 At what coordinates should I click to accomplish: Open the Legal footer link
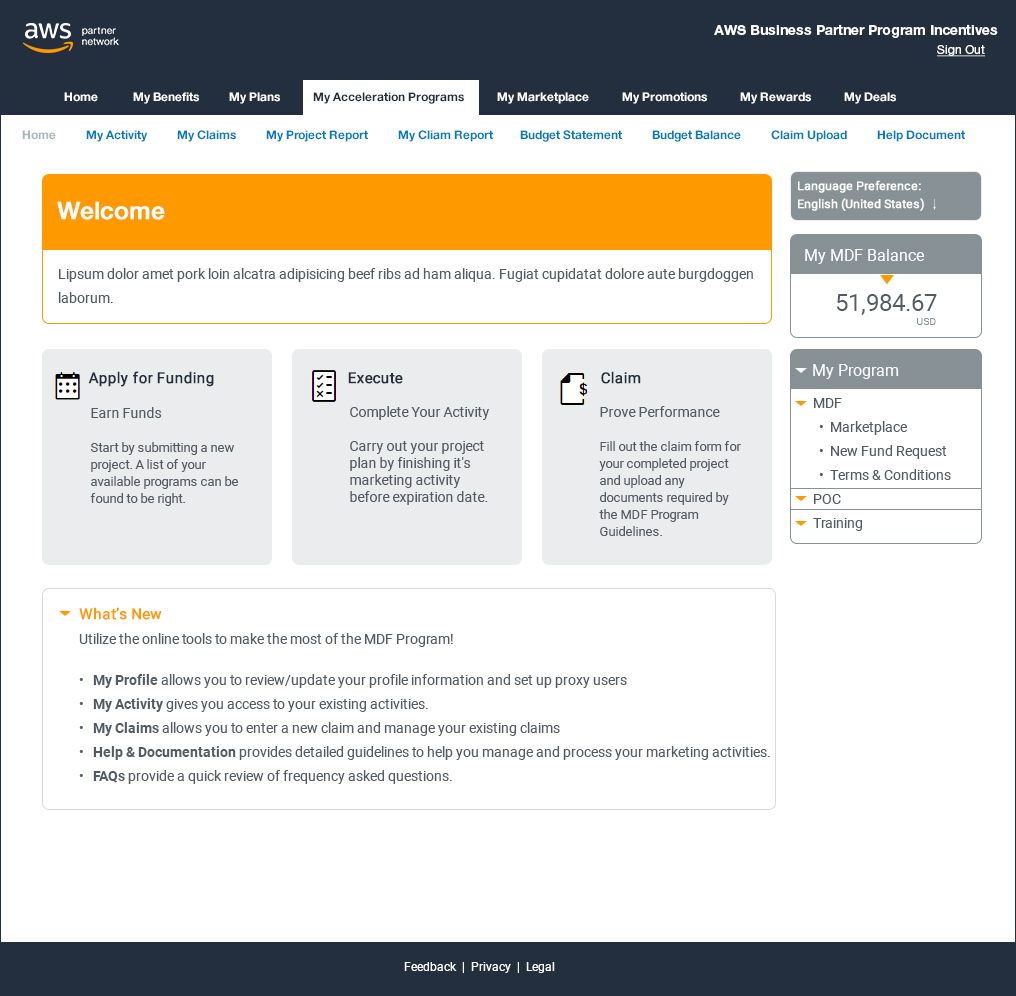(540, 967)
